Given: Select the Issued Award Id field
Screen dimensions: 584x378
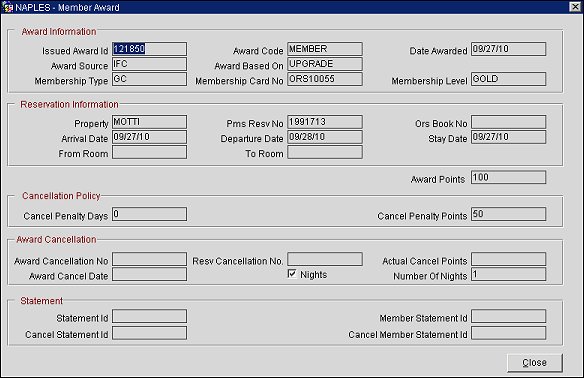Looking at the screenshot, I should (x=149, y=49).
